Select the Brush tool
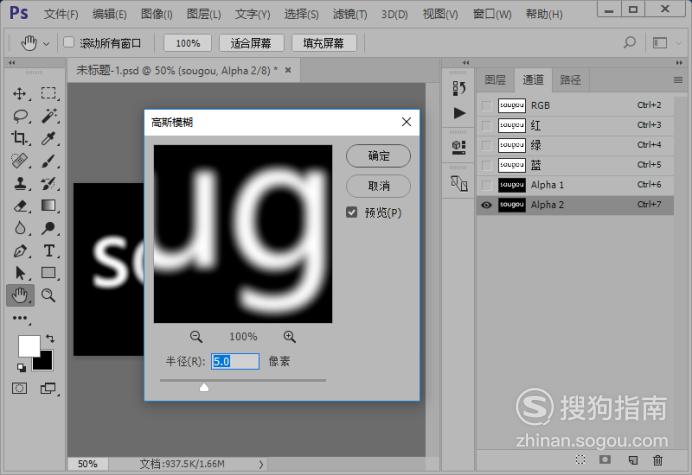 pos(49,161)
